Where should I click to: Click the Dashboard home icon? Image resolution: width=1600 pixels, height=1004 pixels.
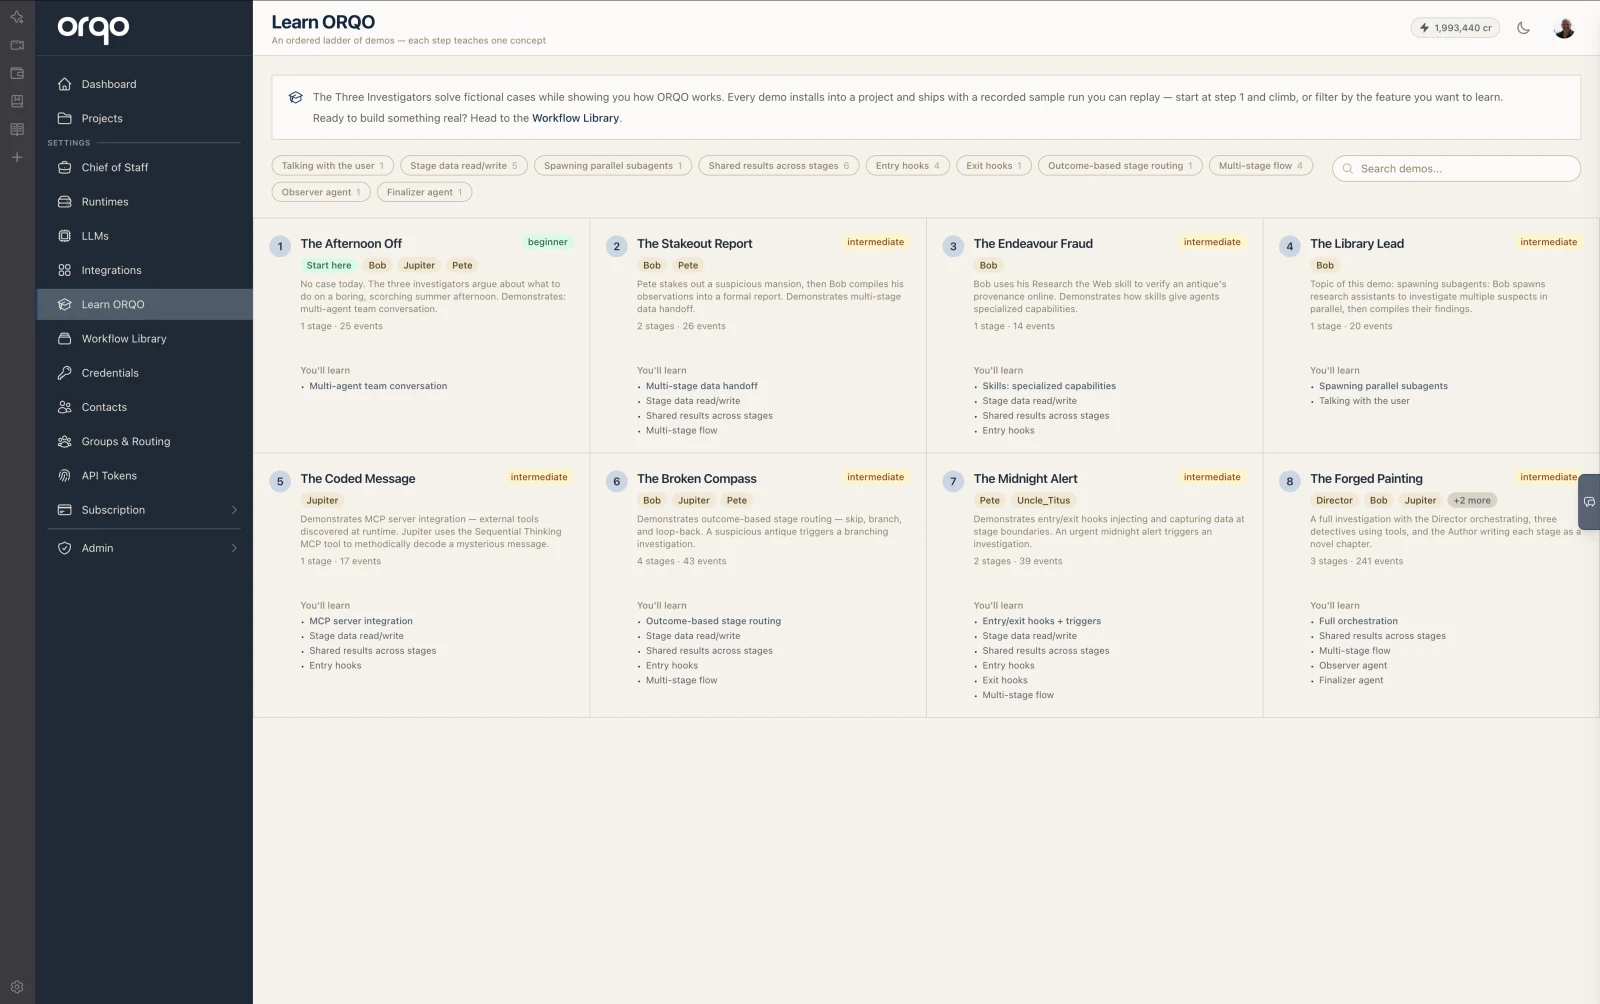tap(65, 84)
